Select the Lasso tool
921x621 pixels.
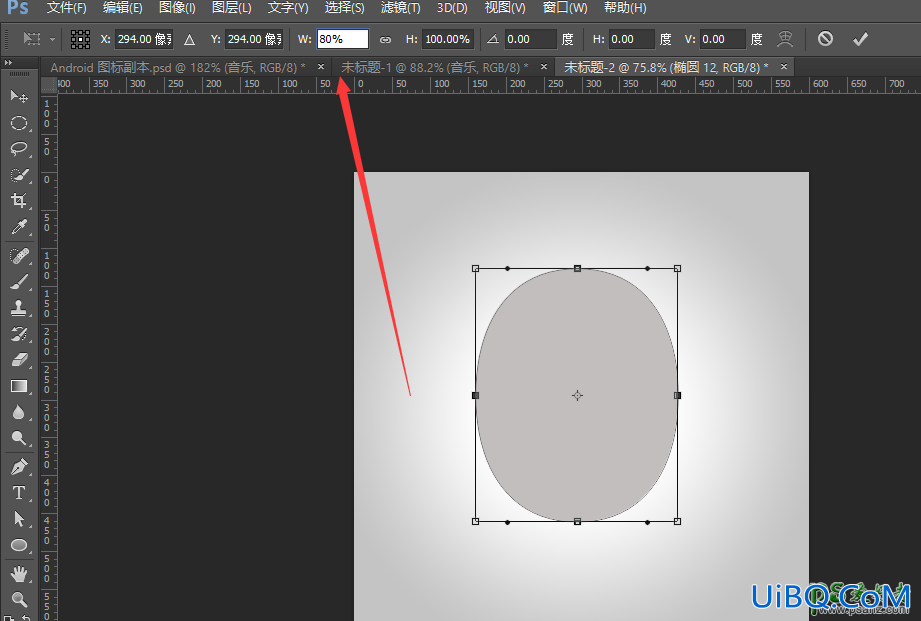click(19, 149)
